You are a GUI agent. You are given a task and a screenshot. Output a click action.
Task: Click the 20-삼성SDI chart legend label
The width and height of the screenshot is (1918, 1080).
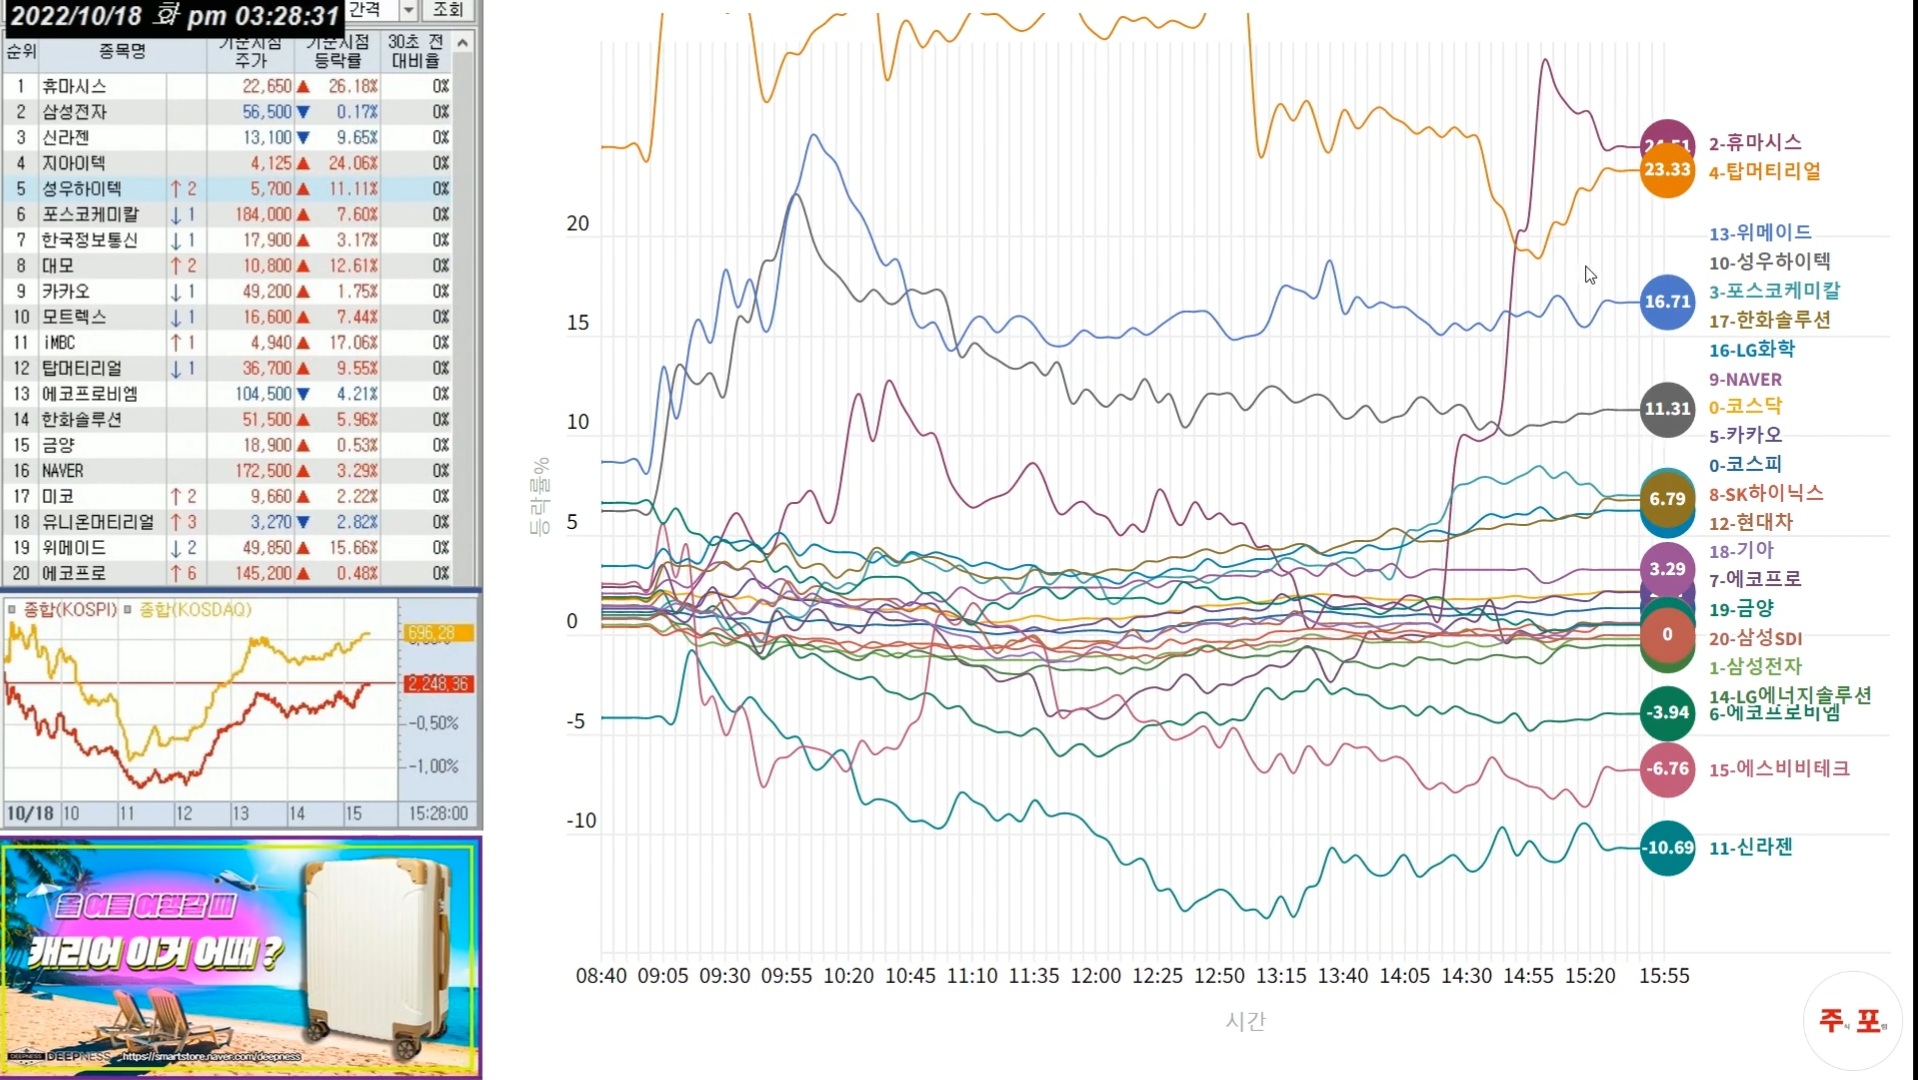coord(1755,638)
